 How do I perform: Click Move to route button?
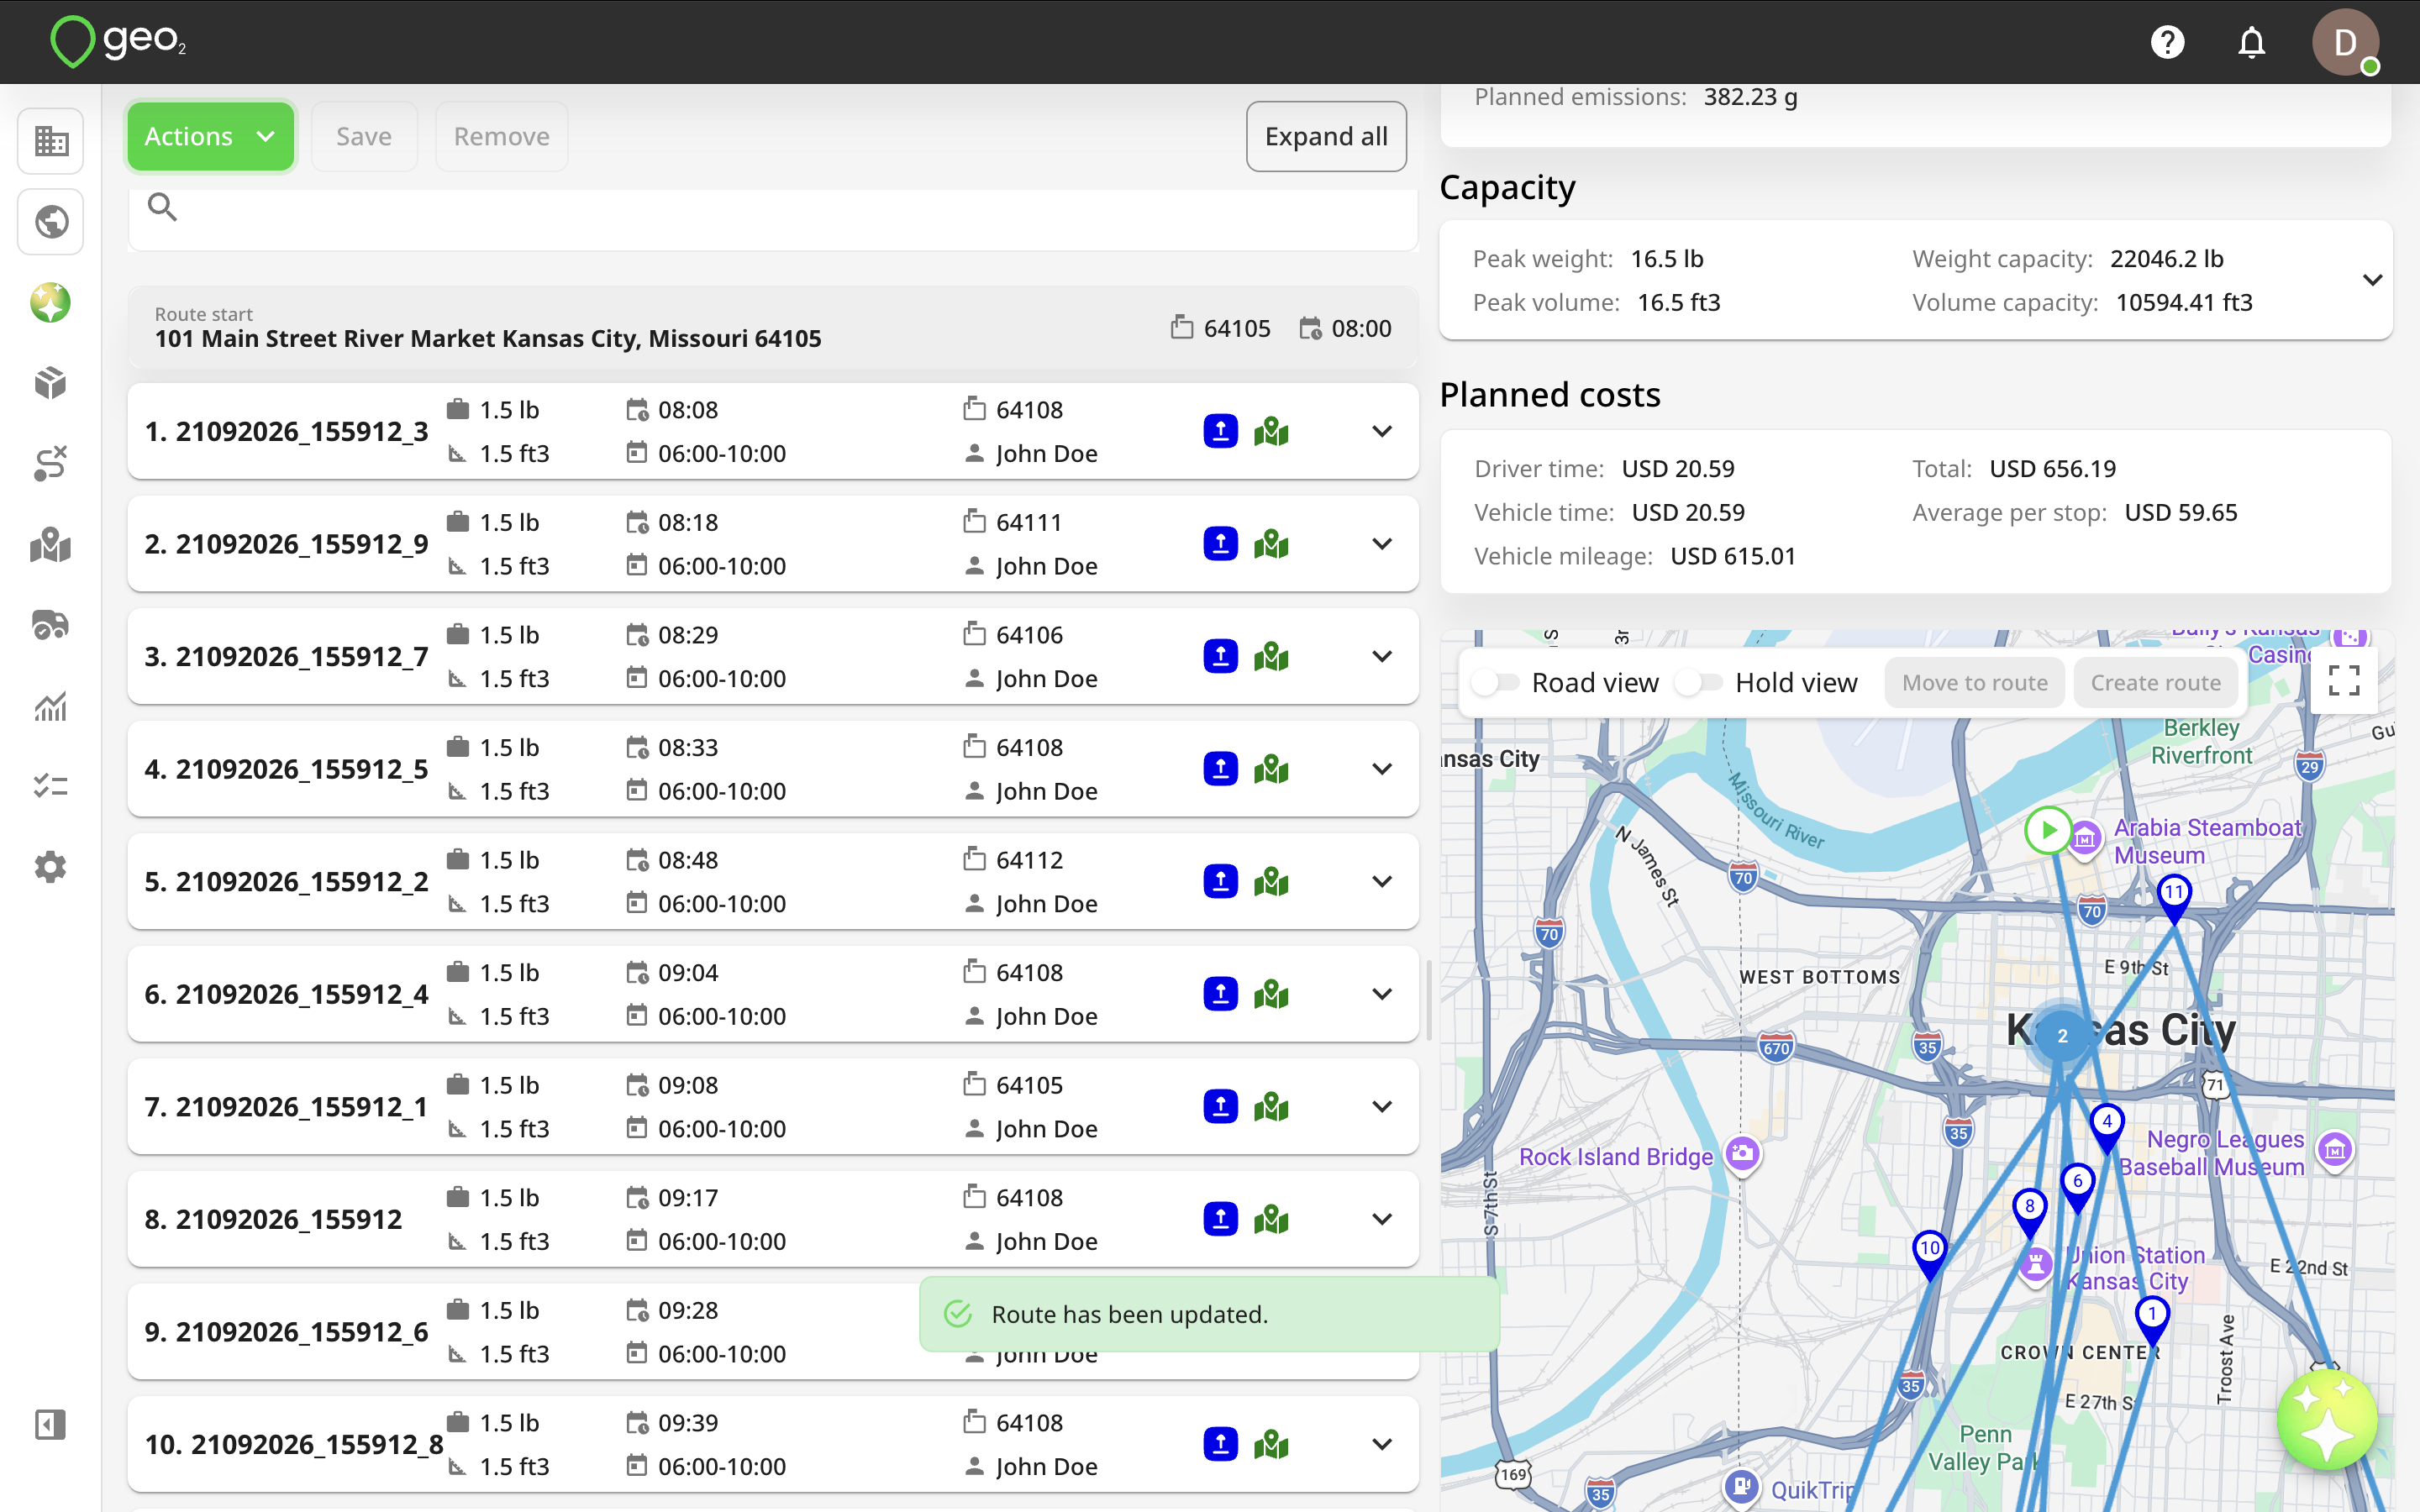click(x=1974, y=683)
